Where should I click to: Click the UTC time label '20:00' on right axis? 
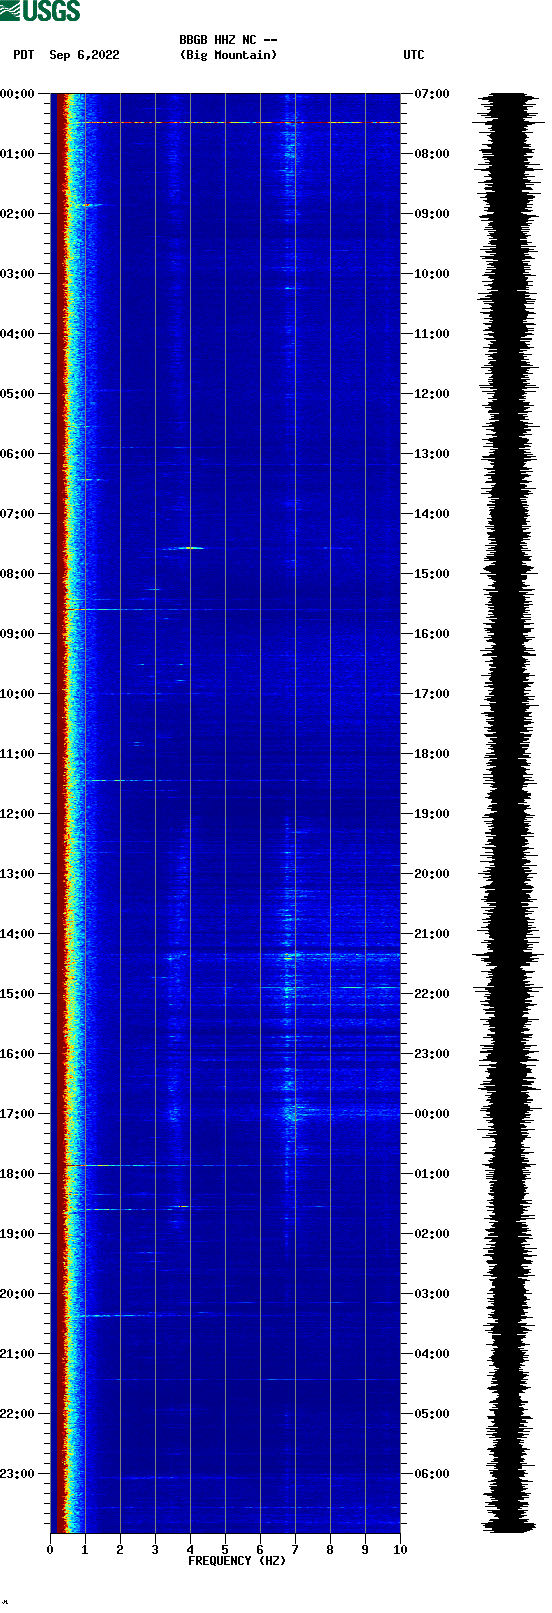[x=432, y=874]
